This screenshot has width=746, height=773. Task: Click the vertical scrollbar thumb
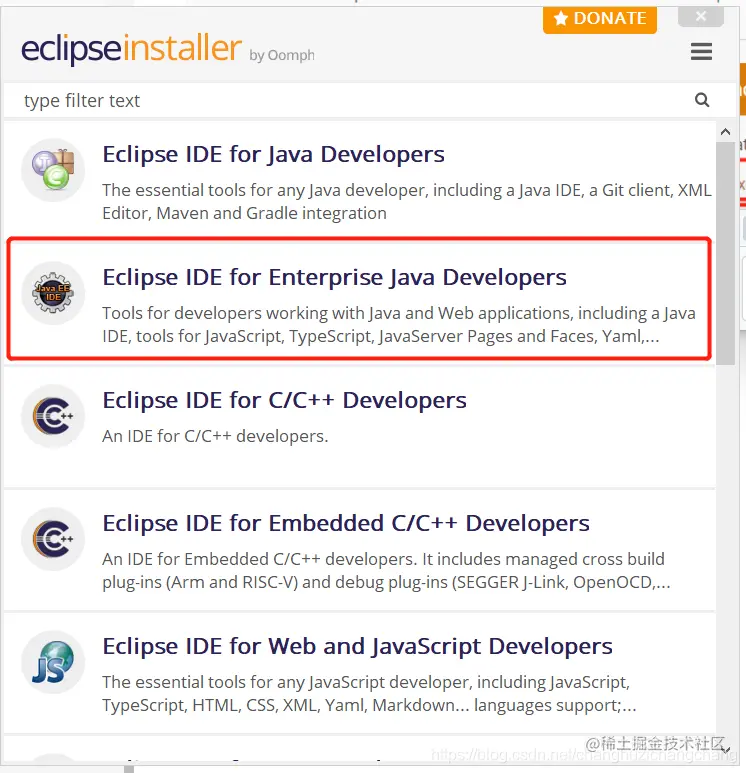pos(725,253)
